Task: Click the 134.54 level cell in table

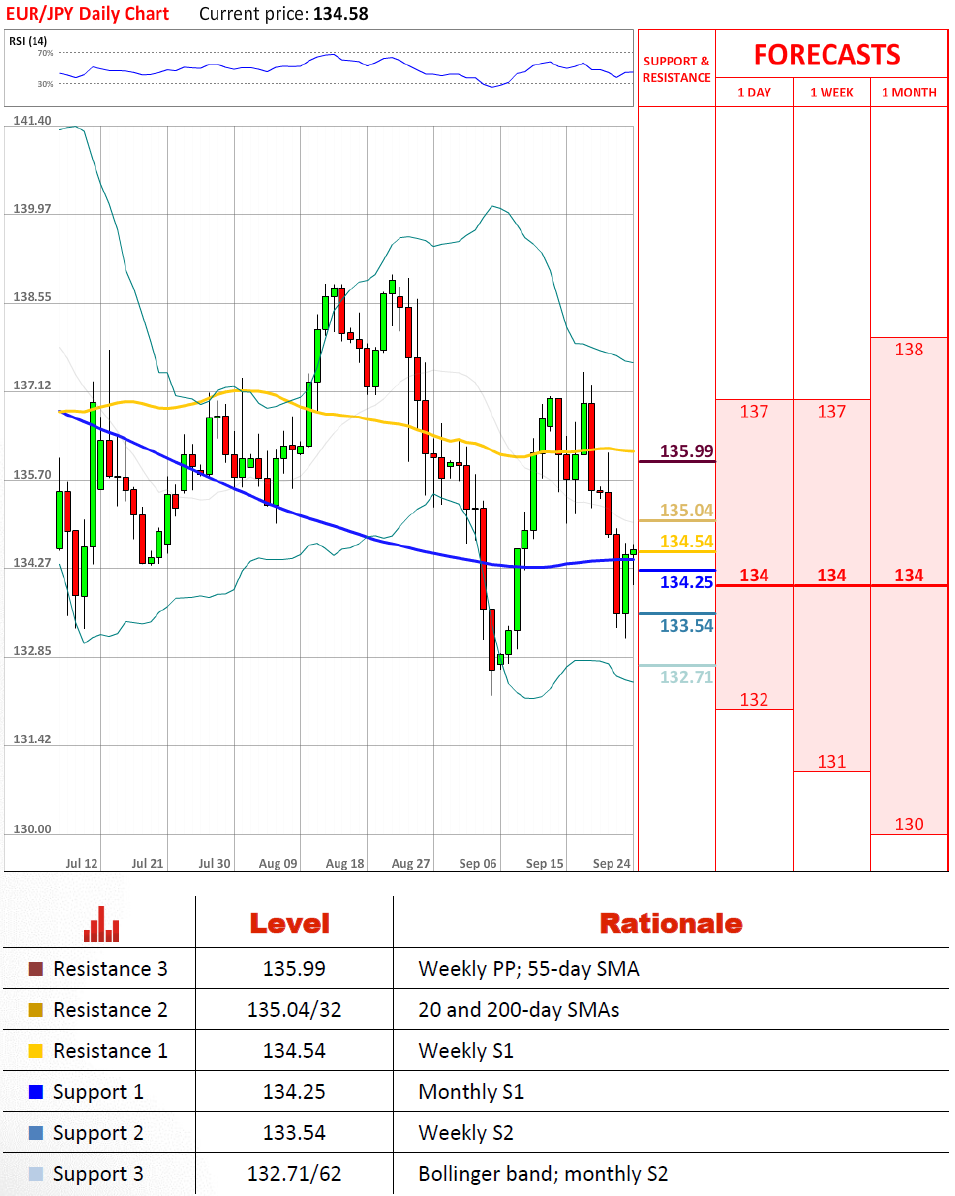Action: [x=294, y=1051]
